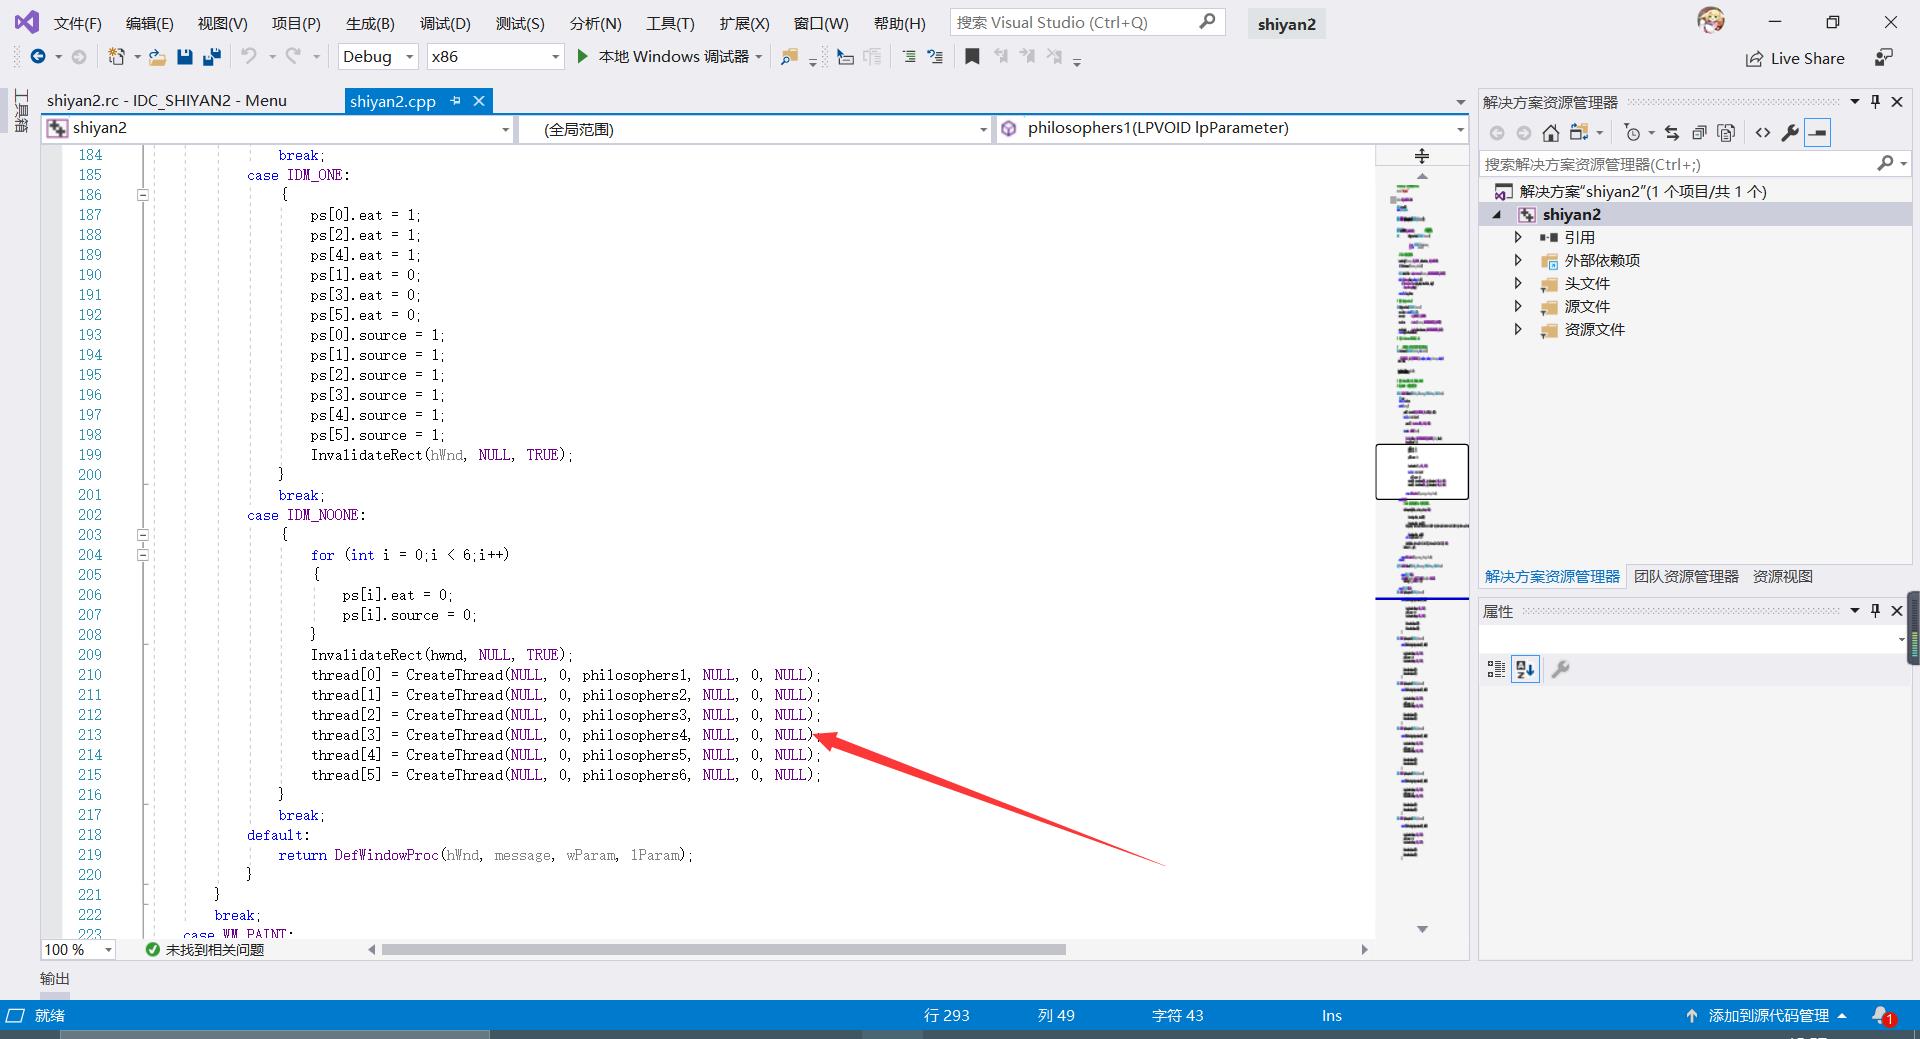This screenshot has width=1920, height=1039.
Task: Click the Navigate Backward arrow icon
Action: [x=38, y=57]
